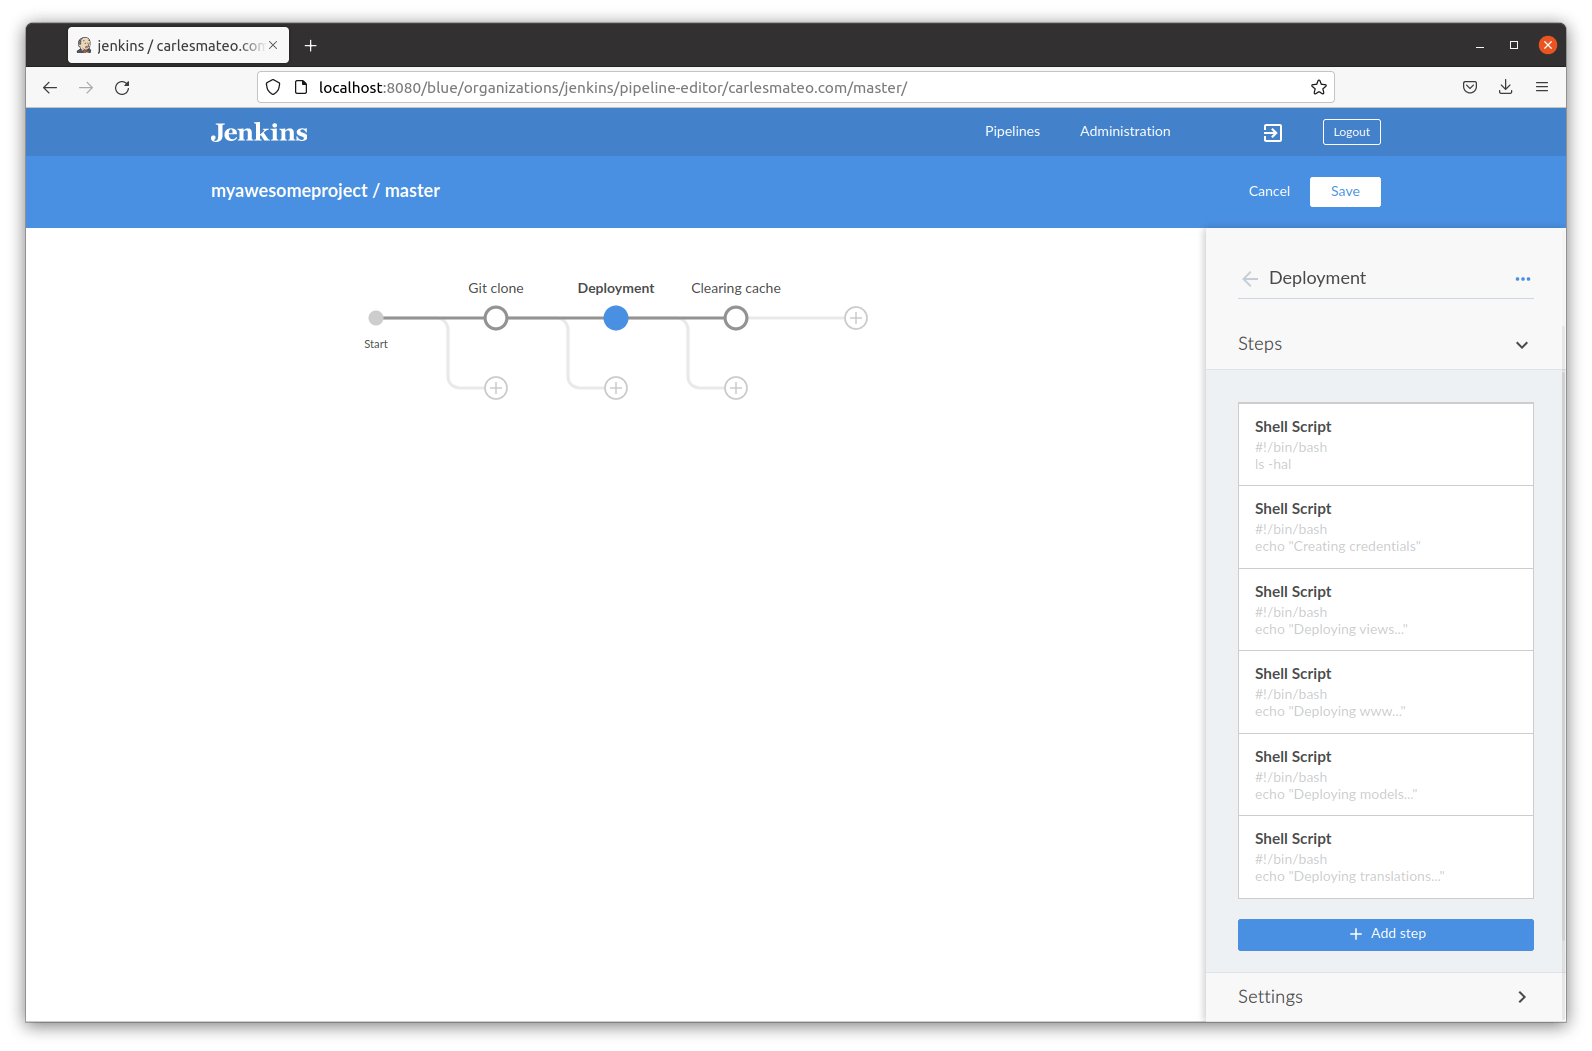Click the back arrow next to Deployment title
Viewport: 1592px width, 1051px height.
(1250, 279)
